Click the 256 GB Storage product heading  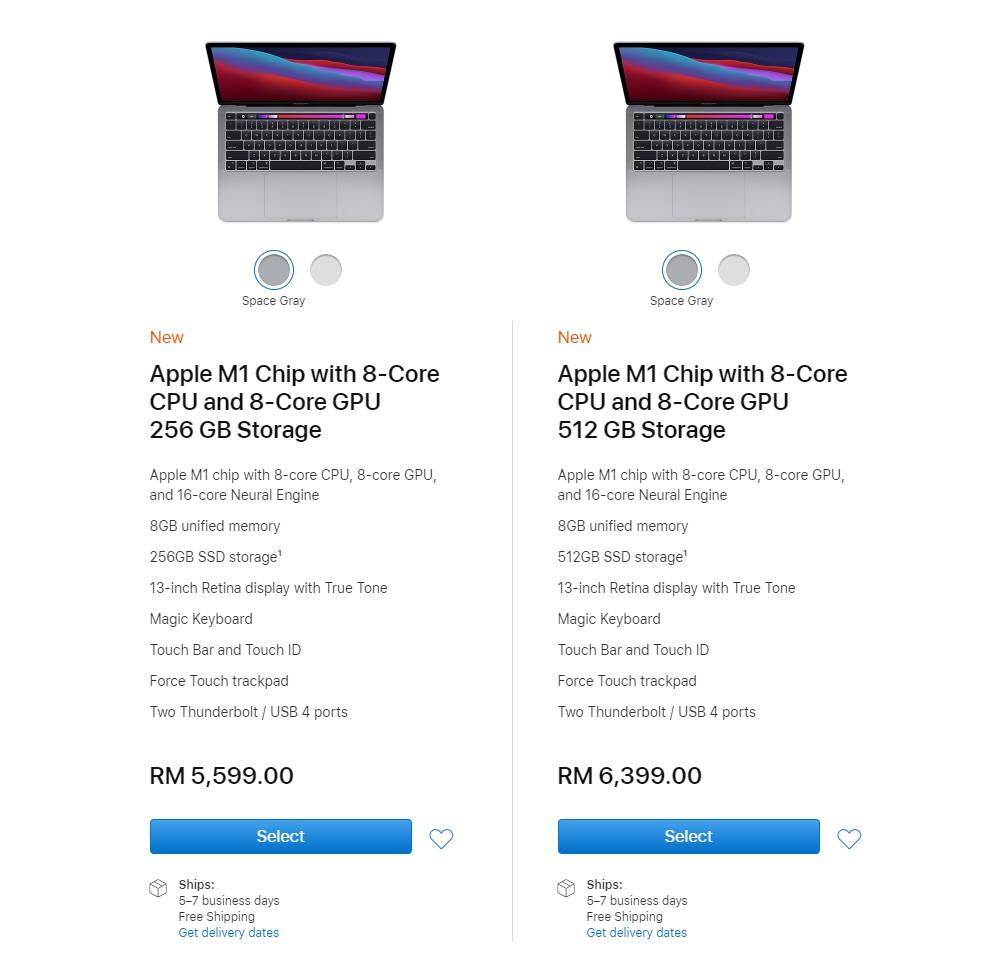pos(294,402)
